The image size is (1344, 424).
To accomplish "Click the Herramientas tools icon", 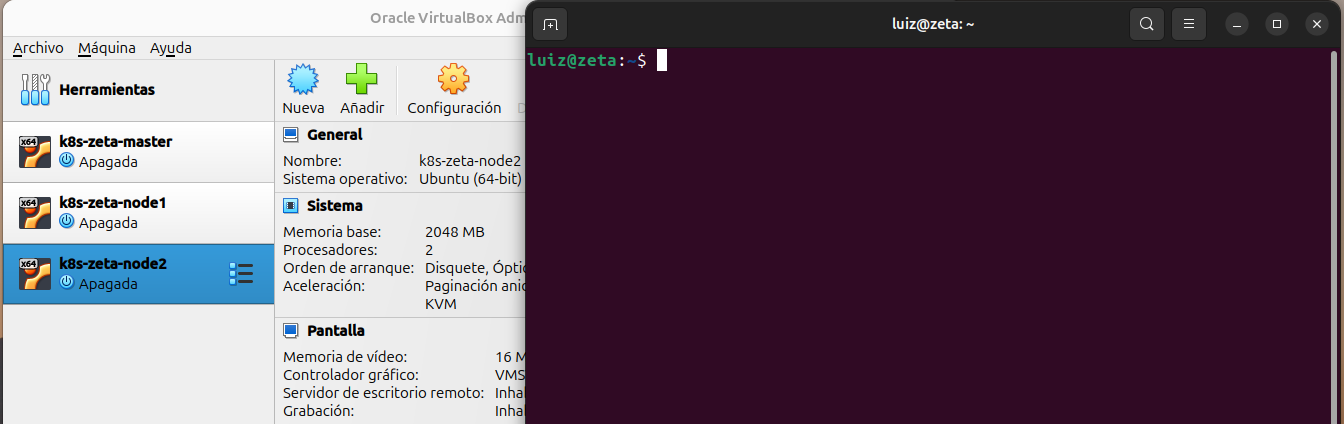I will 35,90.
